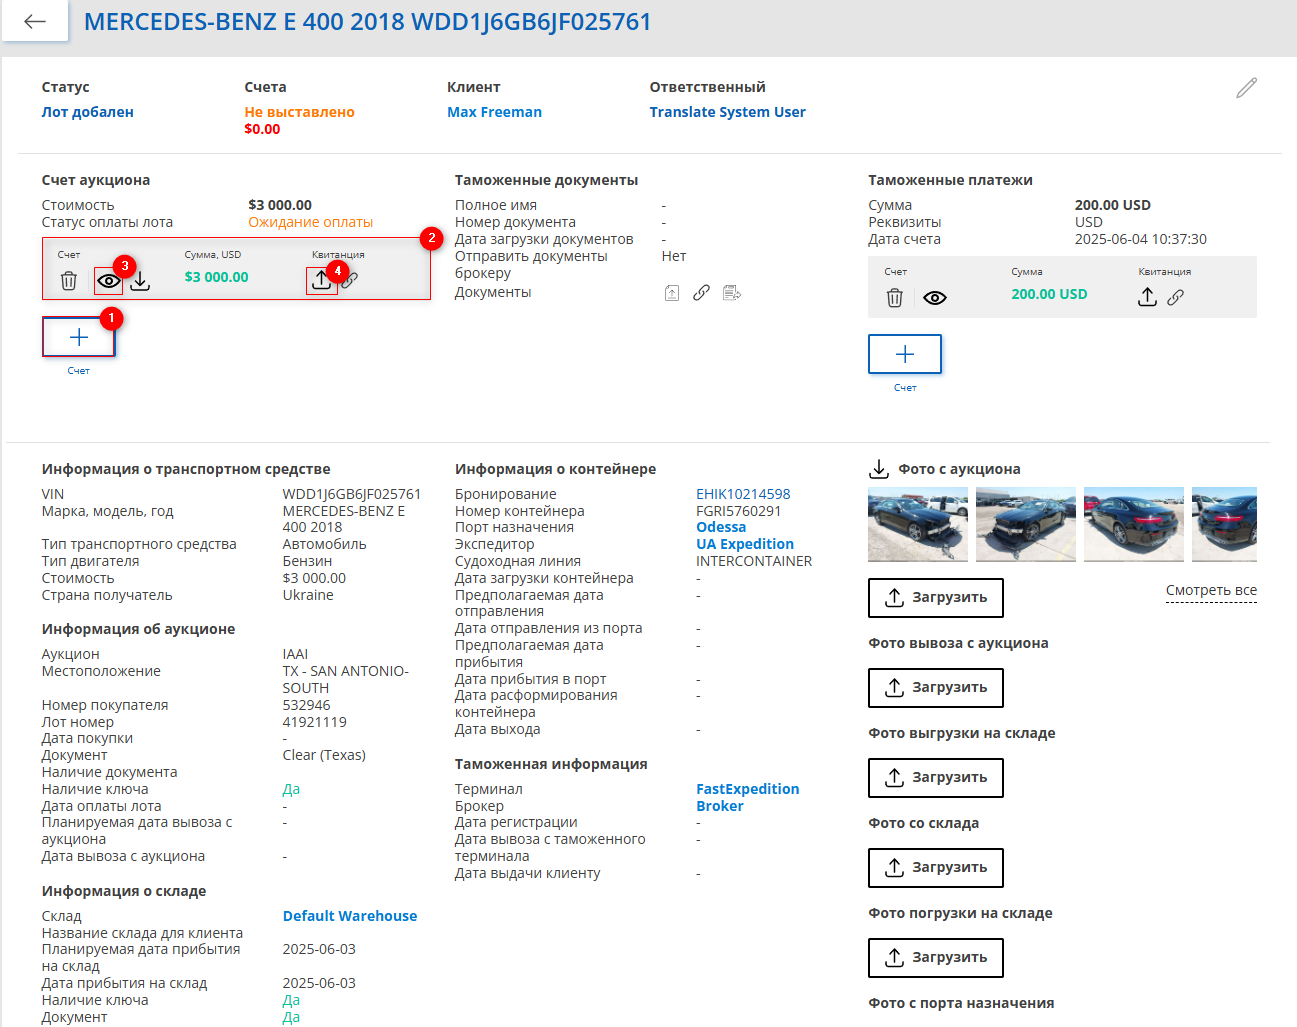Upload photos for 'Фото со склада'

(936, 868)
